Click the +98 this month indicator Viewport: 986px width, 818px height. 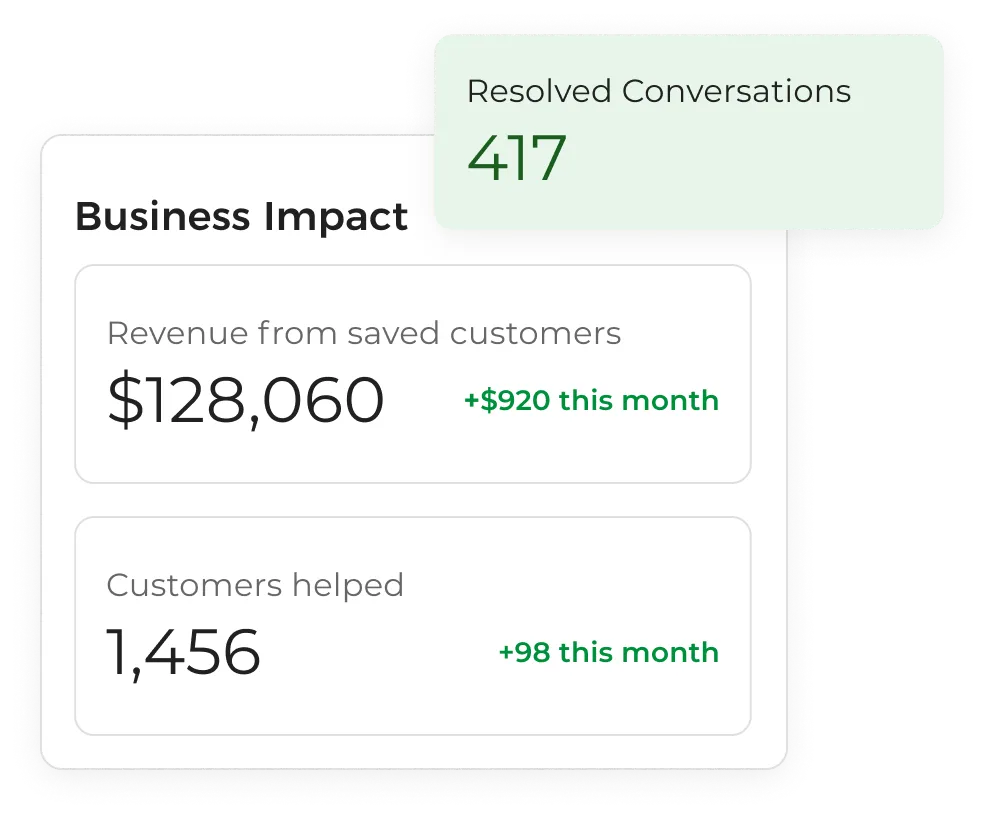pyautogui.click(x=608, y=653)
